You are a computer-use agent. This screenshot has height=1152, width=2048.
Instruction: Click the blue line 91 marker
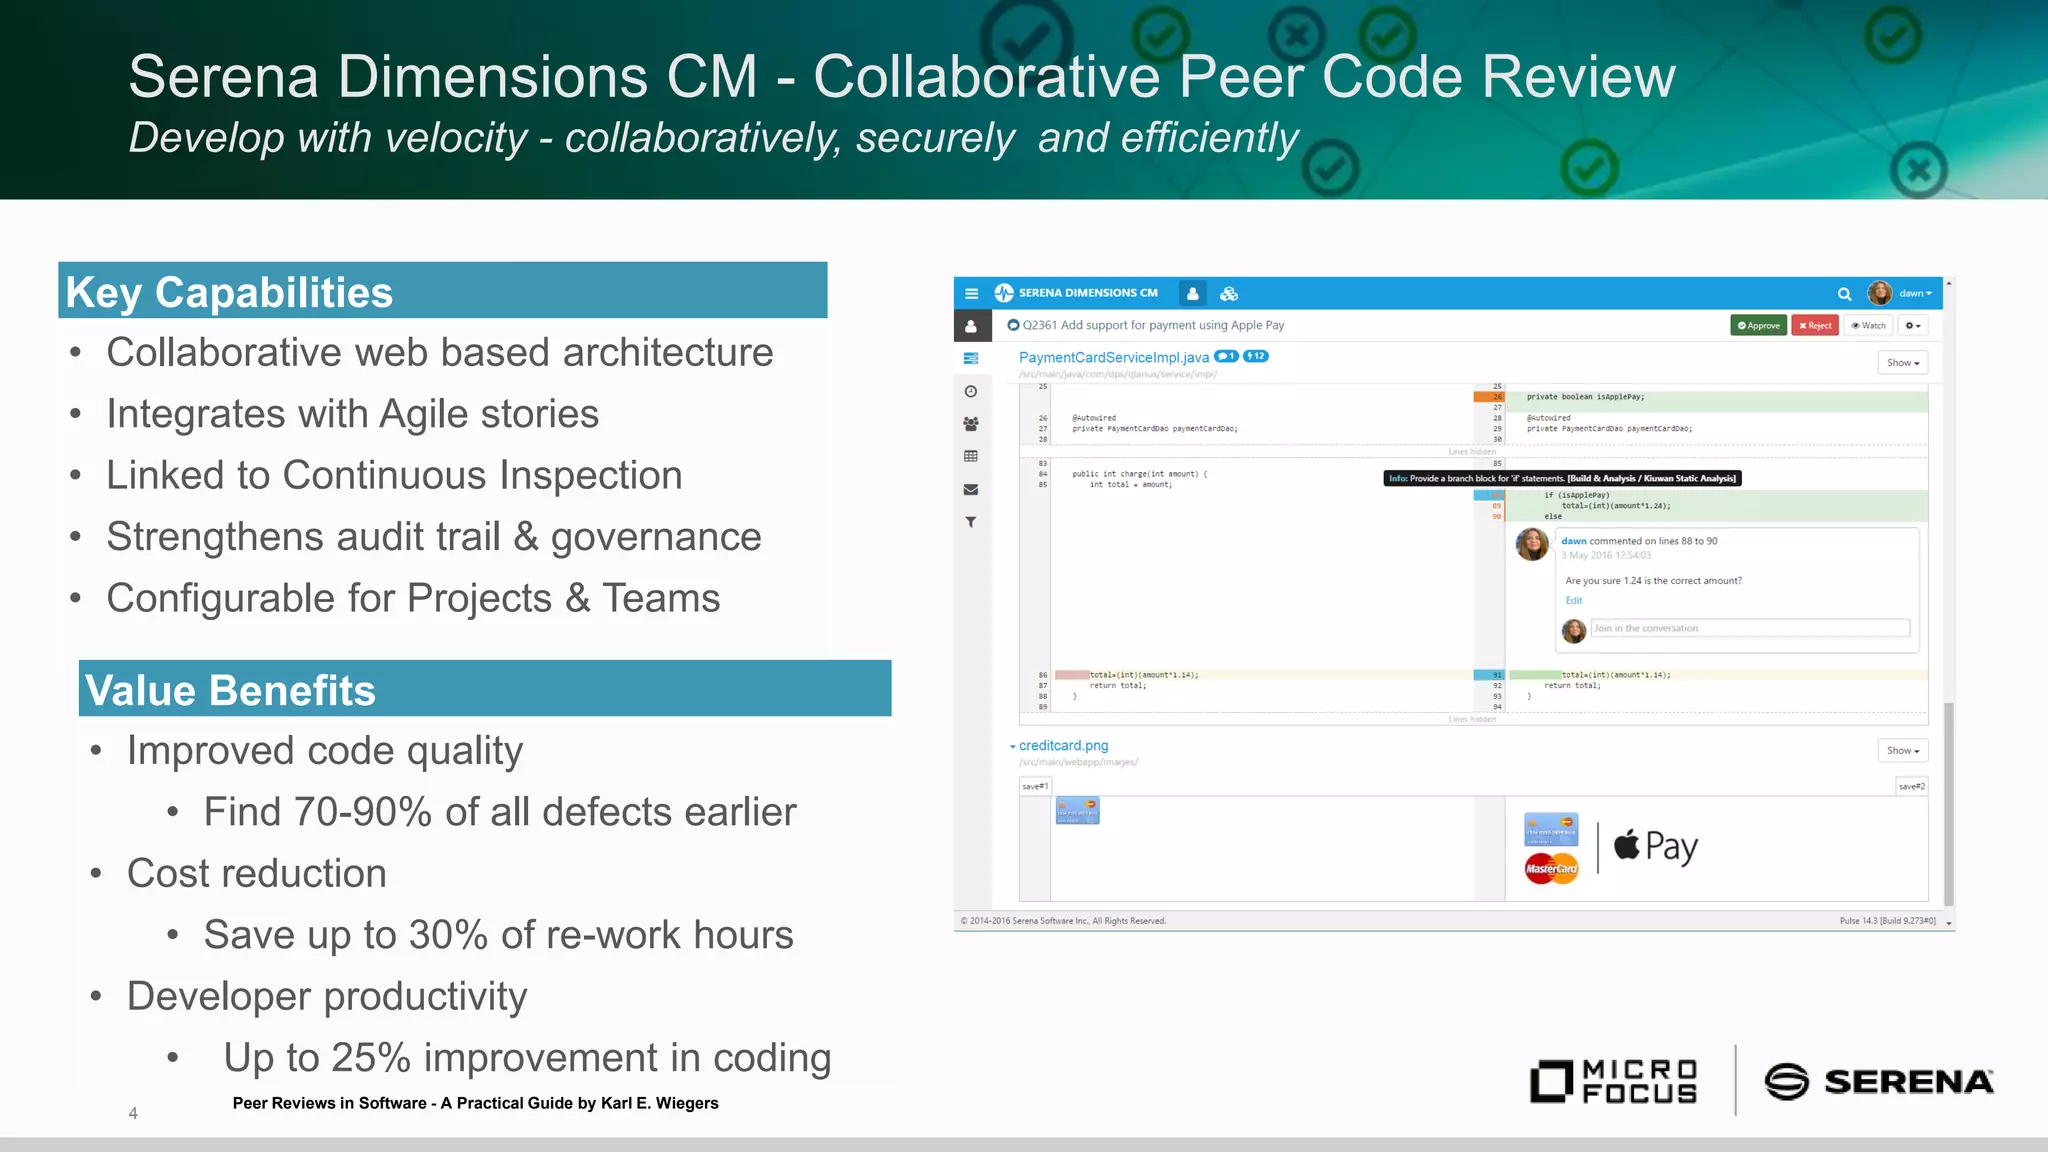coord(1489,675)
